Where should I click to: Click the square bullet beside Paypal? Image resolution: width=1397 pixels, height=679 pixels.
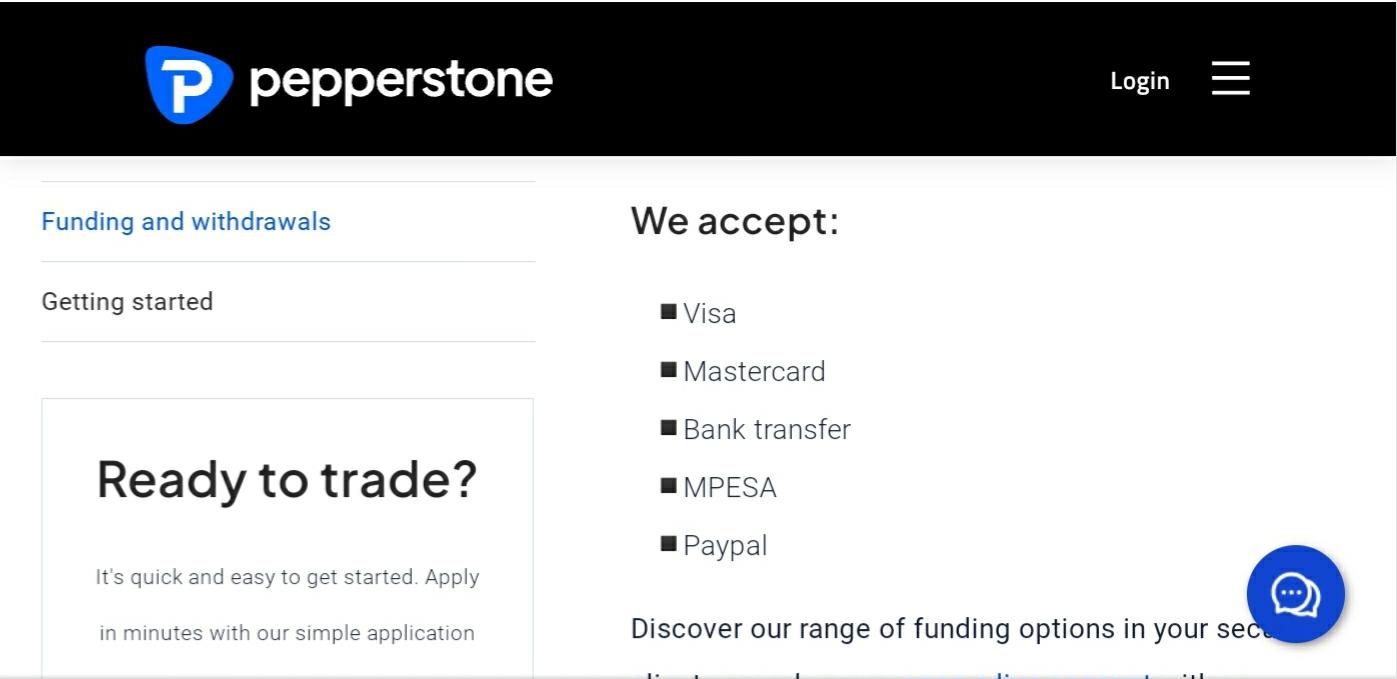point(669,544)
